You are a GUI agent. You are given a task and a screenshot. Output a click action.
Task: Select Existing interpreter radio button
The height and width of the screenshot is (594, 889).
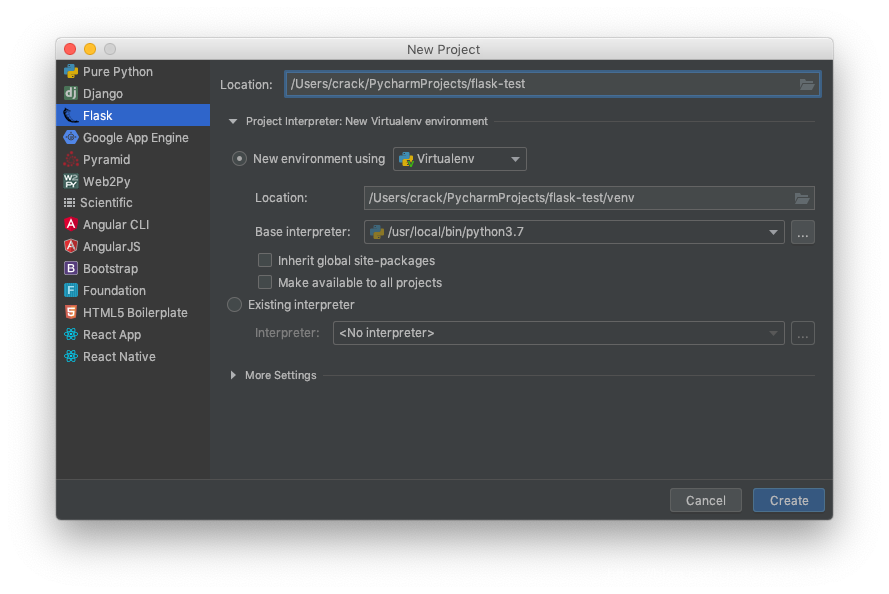tap(234, 305)
